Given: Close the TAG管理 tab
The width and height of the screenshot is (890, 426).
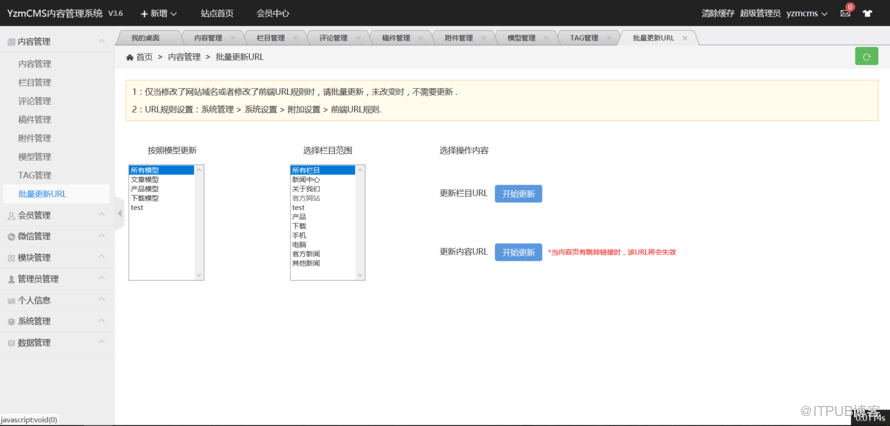Looking at the screenshot, I should (609, 38).
